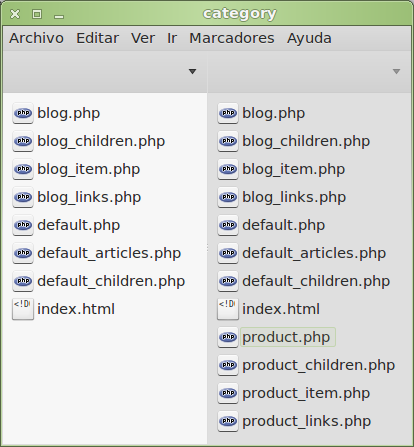Select product.php PHP icon in right pane
This screenshot has width=414, height=447.
(228, 337)
